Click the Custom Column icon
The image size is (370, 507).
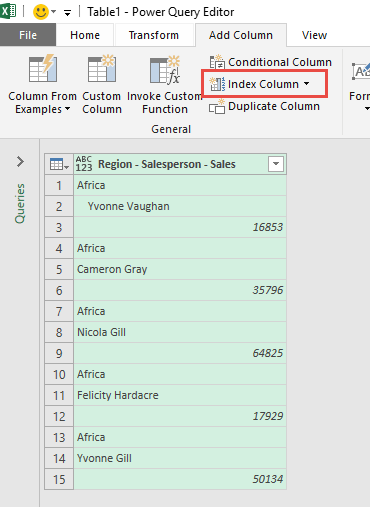tap(102, 68)
